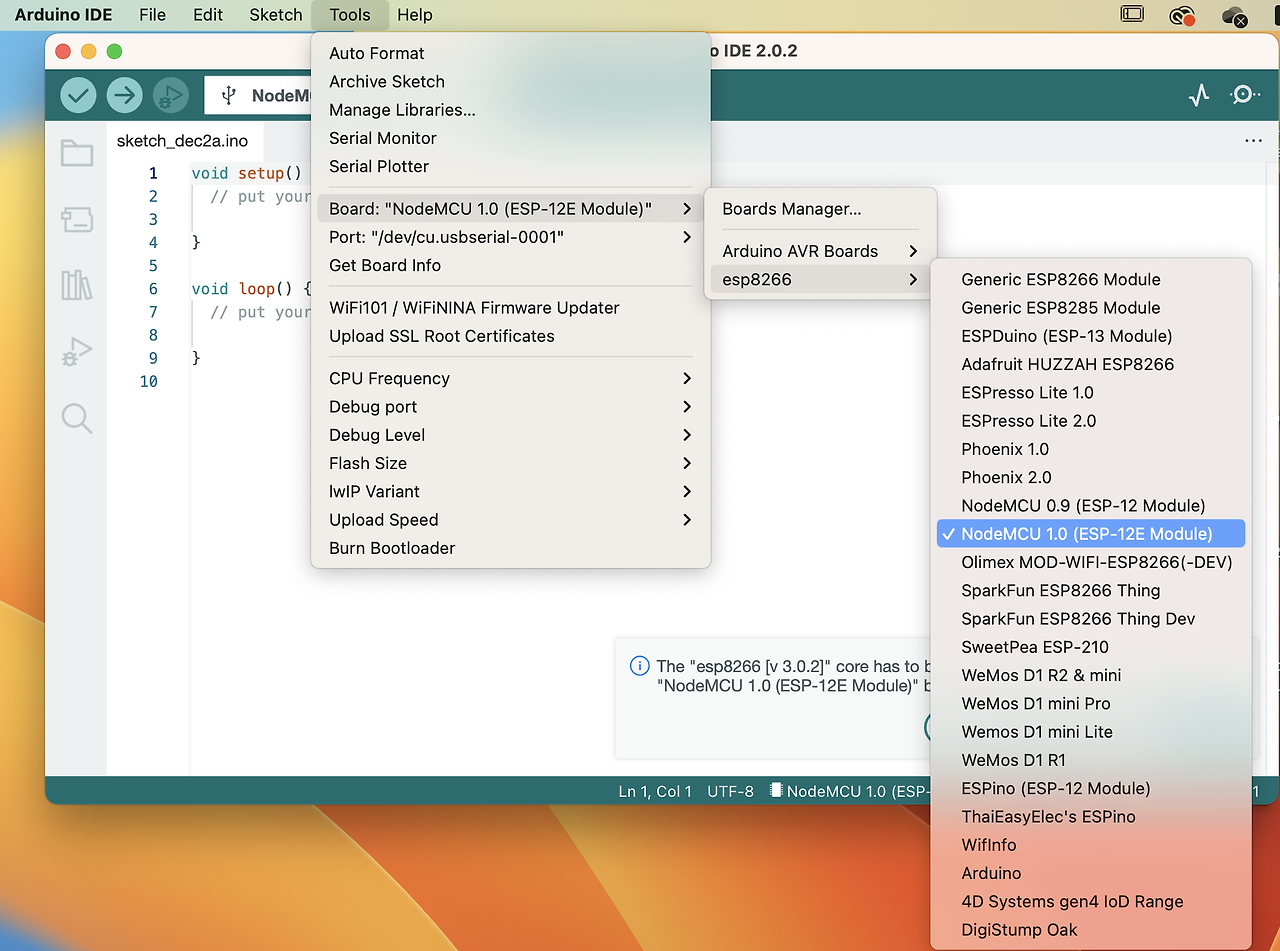Image resolution: width=1280 pixels, height=951 pixels.
Task: Click the USB icon in board selector
Action: point(229,95)
